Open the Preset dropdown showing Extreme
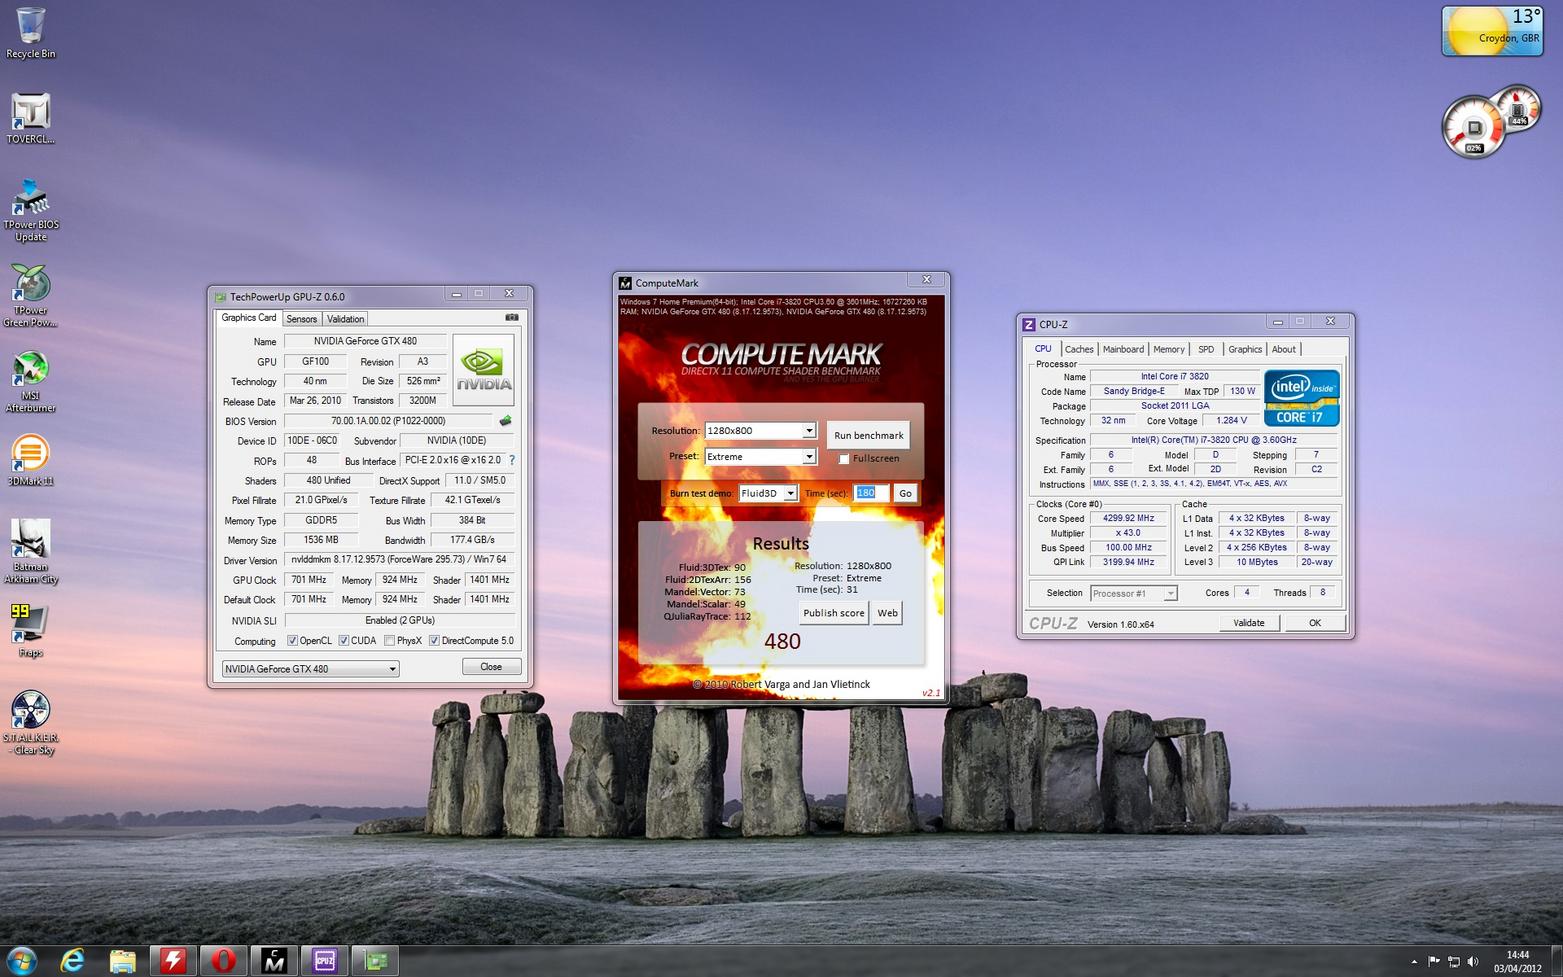The height and width of the screenshot is (977, 1563). coord(760,457)
